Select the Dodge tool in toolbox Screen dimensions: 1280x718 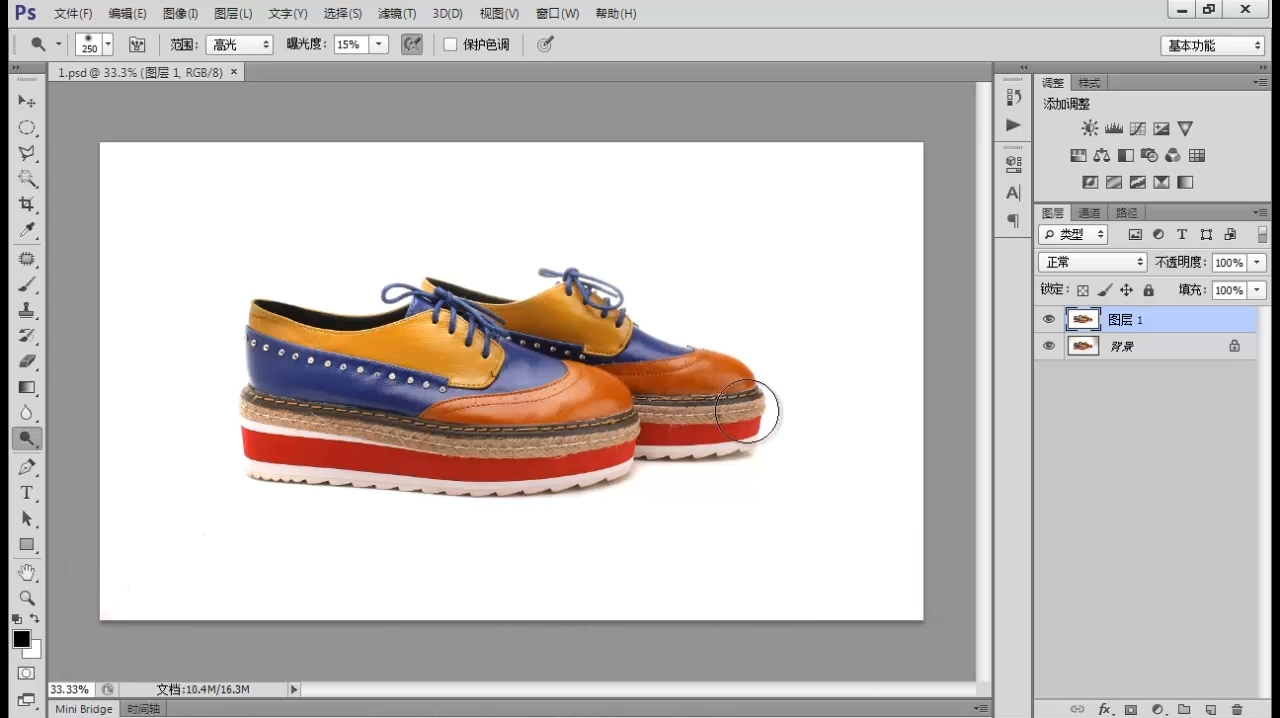(27, 438)
